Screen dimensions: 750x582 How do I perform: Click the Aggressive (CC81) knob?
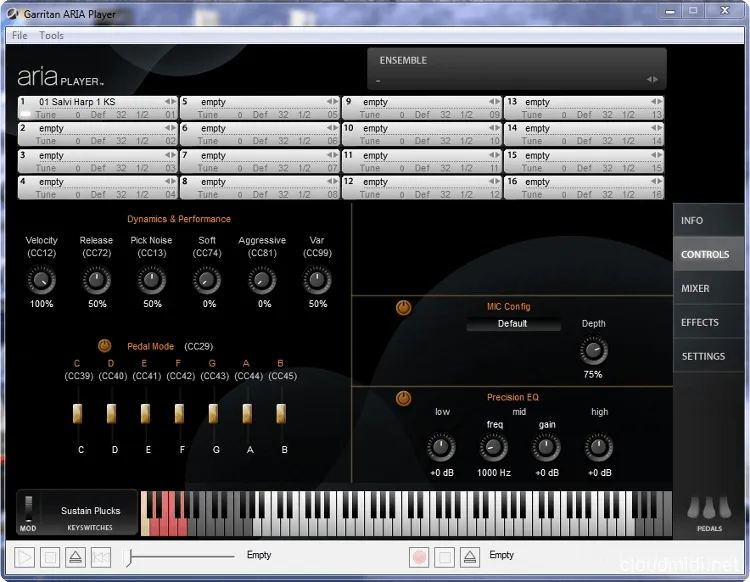[x=262, y=280]
